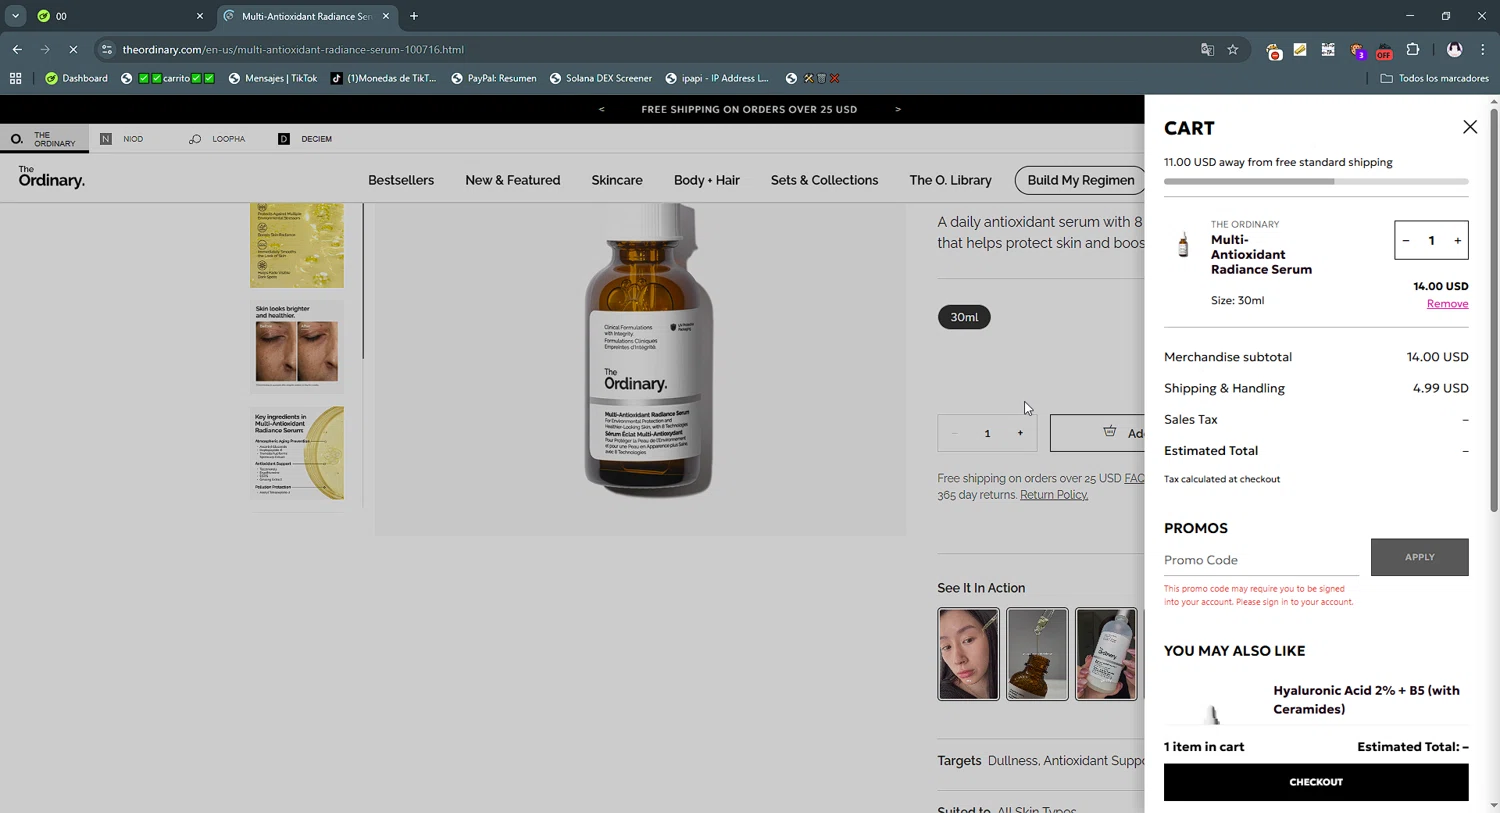The height and width of the screenshot is (813, 1500).
Task: Click the Add to cart basket button
Action: 1098,433
